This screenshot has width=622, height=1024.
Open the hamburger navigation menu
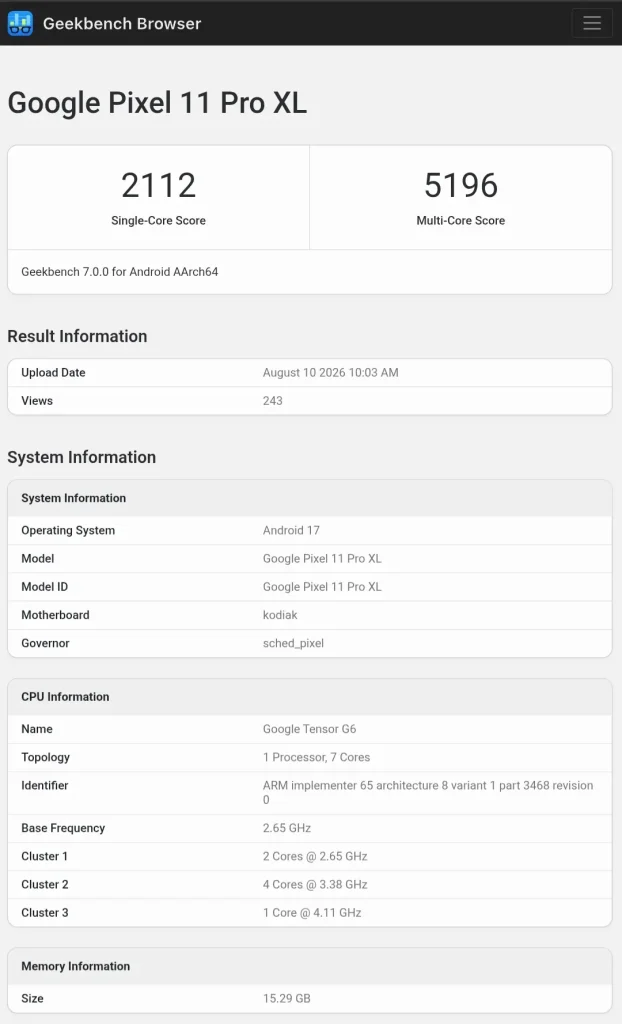point(592,23)
